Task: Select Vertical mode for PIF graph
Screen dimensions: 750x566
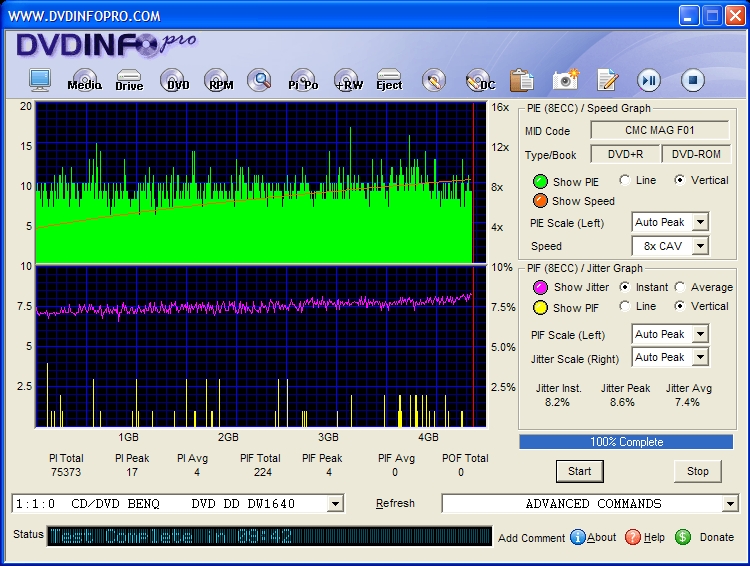Action: click(680, 306)
